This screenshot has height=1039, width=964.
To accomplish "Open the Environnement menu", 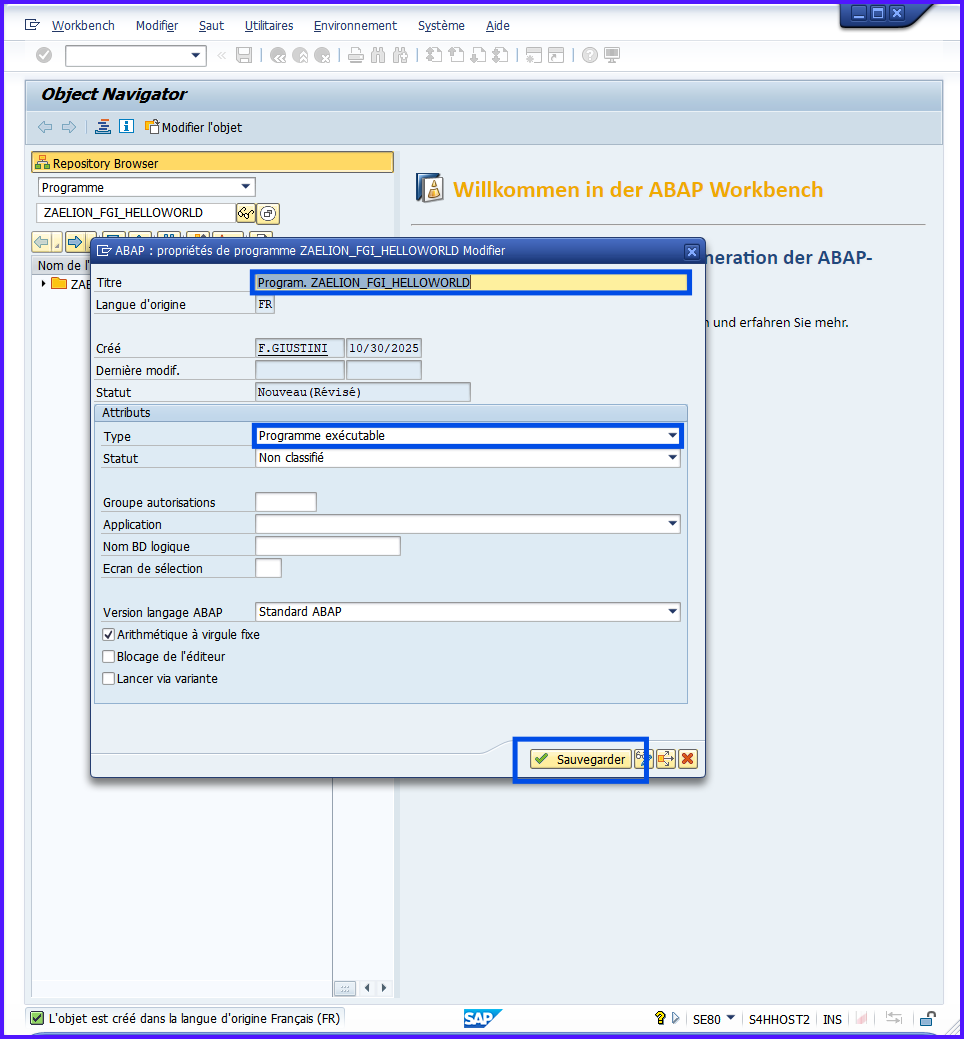I will (x=355, y=26).
